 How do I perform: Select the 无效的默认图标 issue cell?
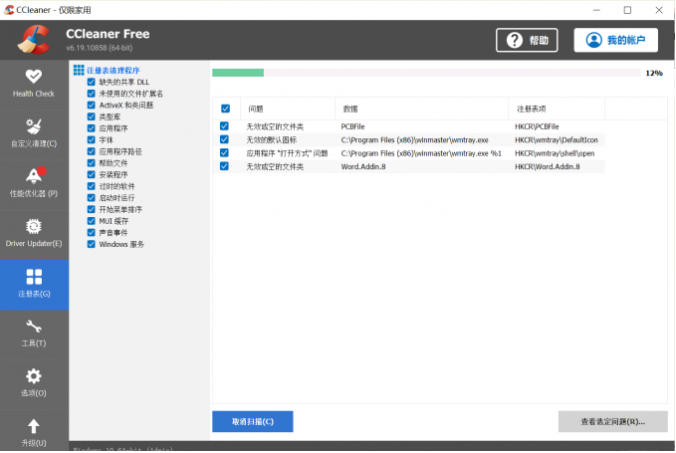pyautogui.click(x=271, y=140)
